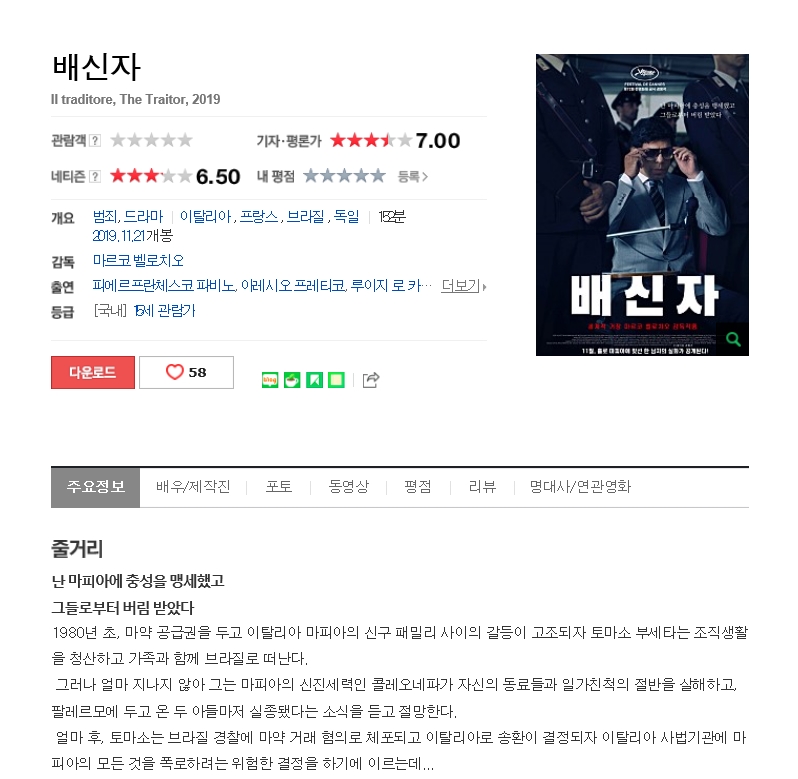Open the 배신자 movie poster thumbnail

coord(642,205)
